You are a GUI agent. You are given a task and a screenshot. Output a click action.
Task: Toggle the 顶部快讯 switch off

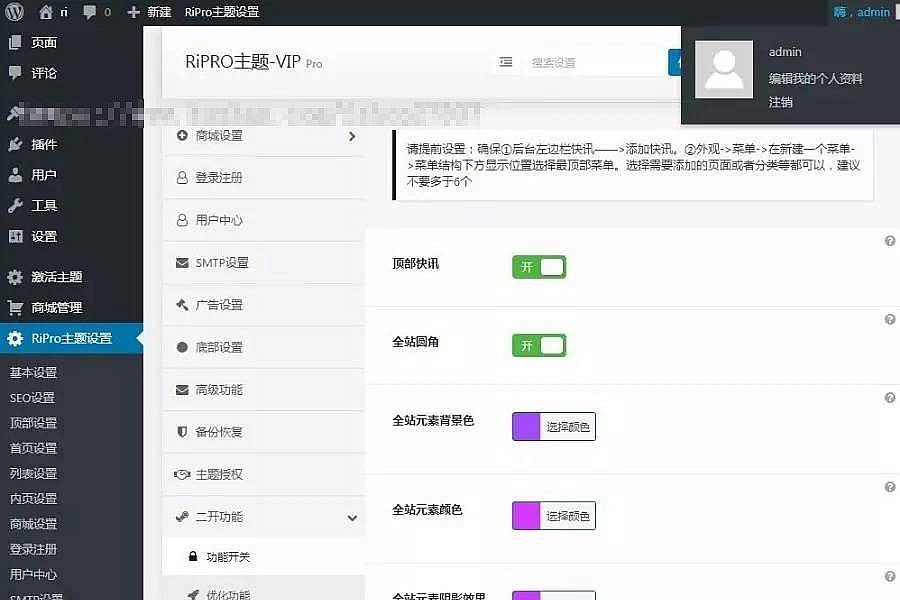[x=539, y=267]
